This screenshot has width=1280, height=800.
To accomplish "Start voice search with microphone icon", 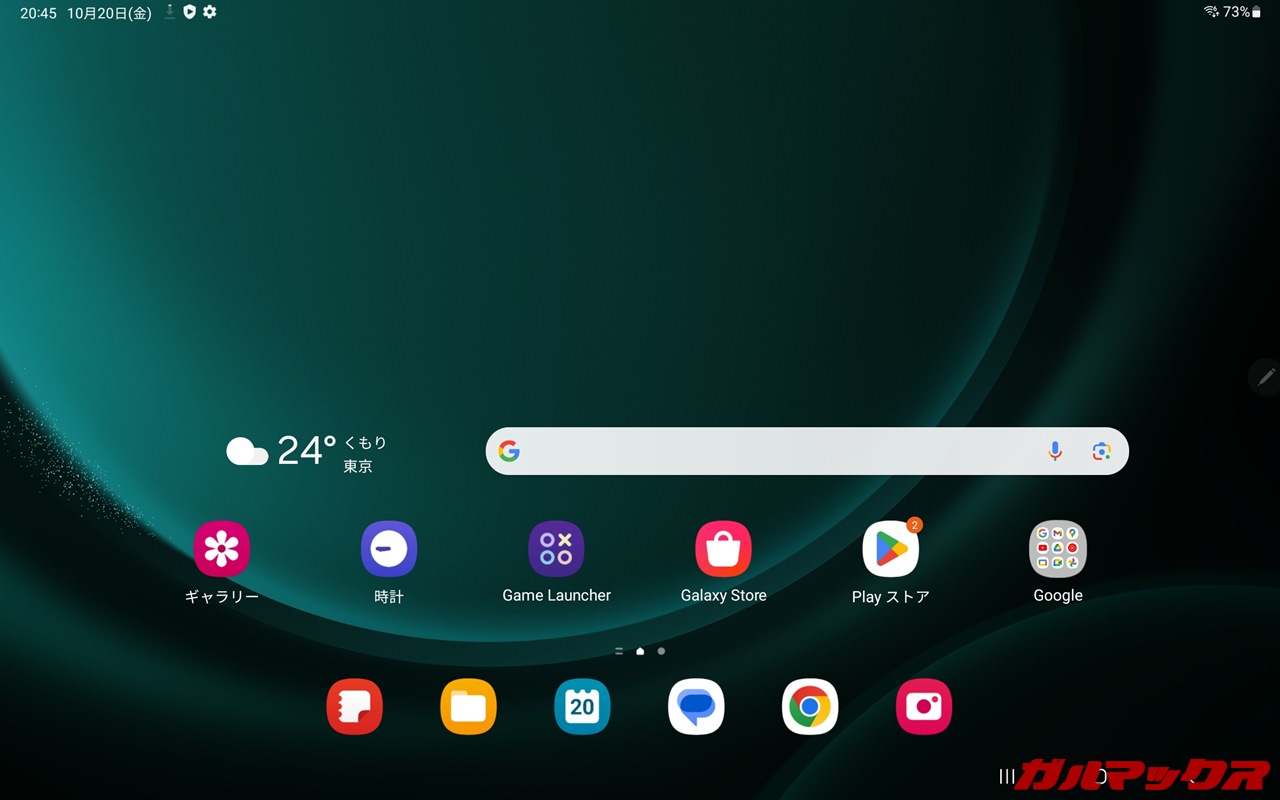I will coord(1055,451).
